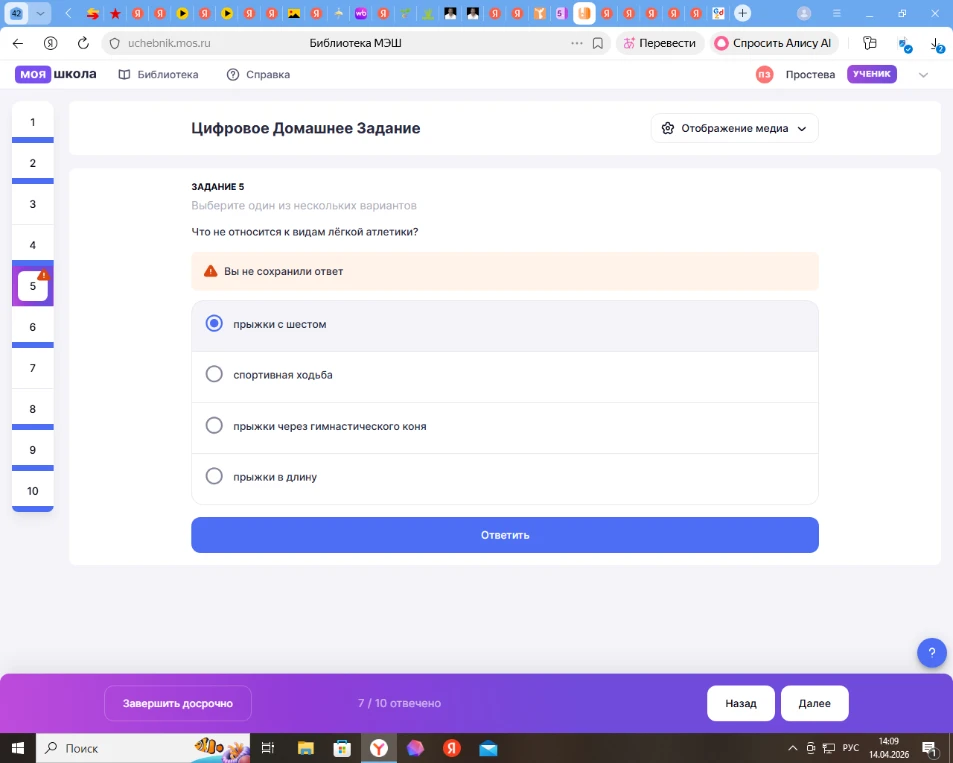The width and height of the screenshot is (953, 763).
Task: Click the round blue help question-mark button
Action: coord(931,652)
